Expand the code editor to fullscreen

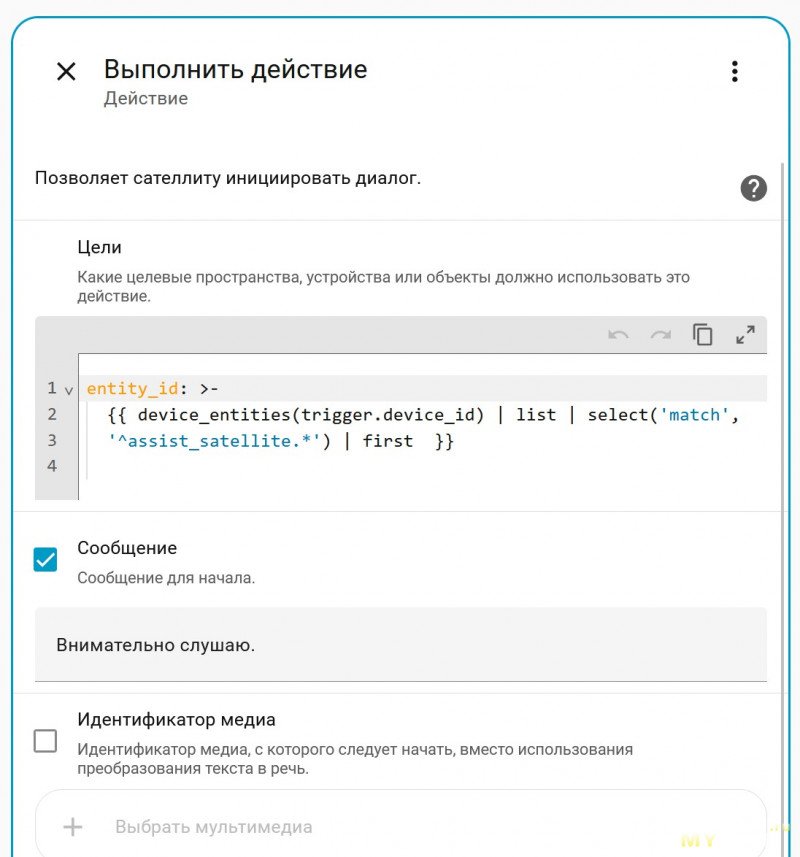tap(745, 335)
